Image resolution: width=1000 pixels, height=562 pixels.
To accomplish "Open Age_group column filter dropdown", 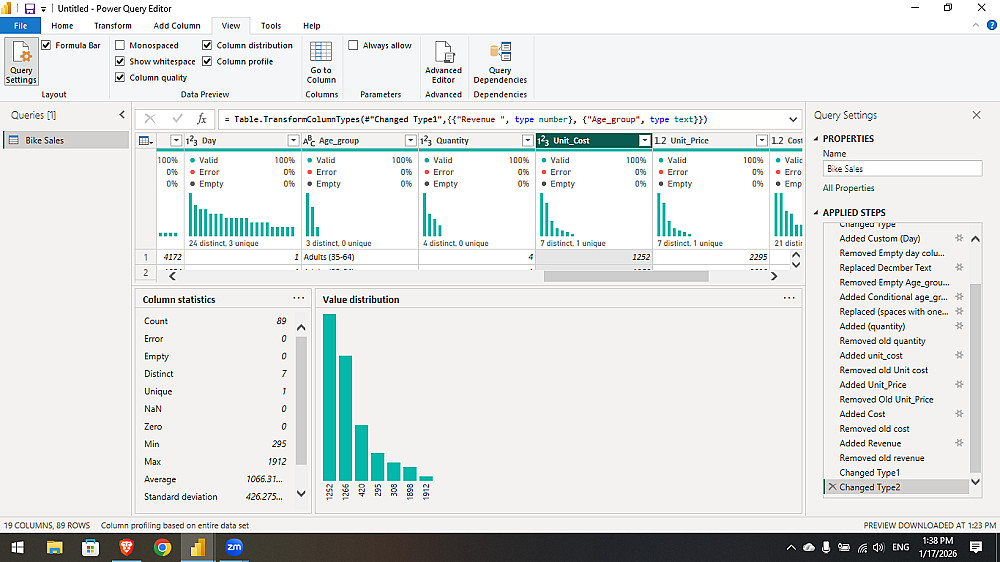I will (x=410, y=140).
